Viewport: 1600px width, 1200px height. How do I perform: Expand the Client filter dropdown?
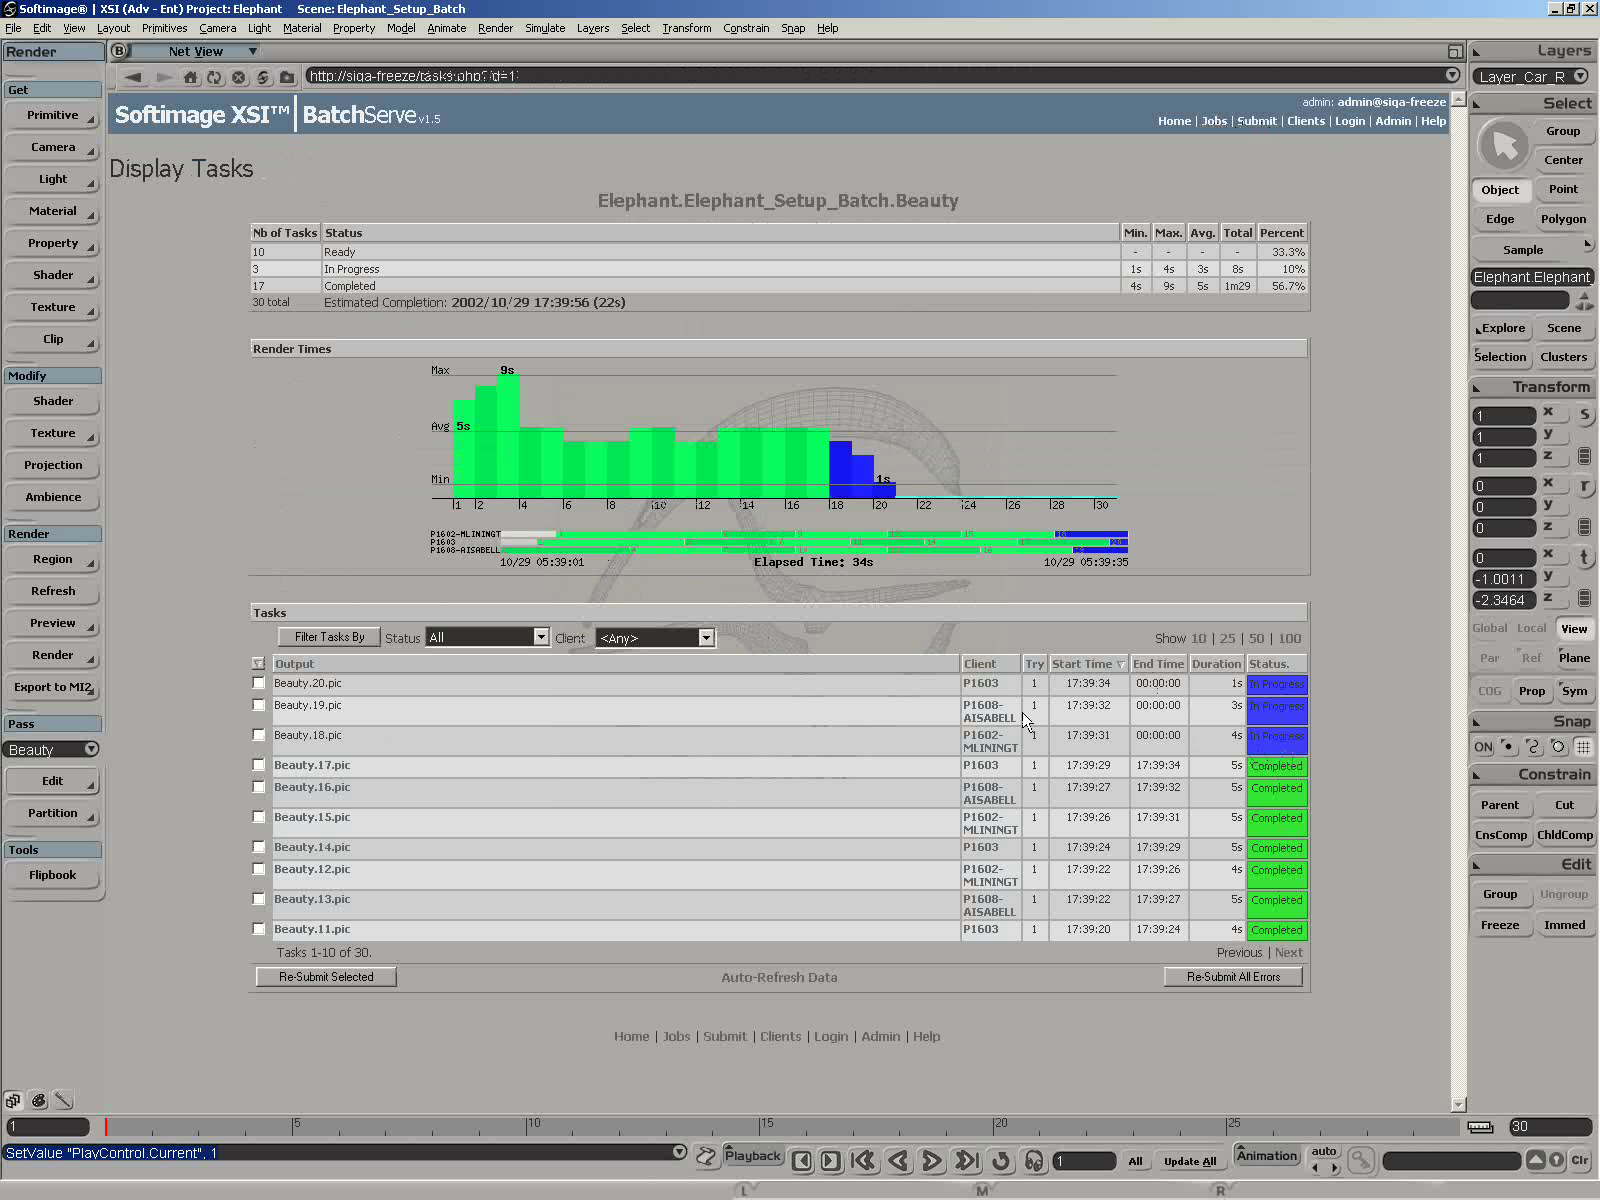[x=706, y=638]
